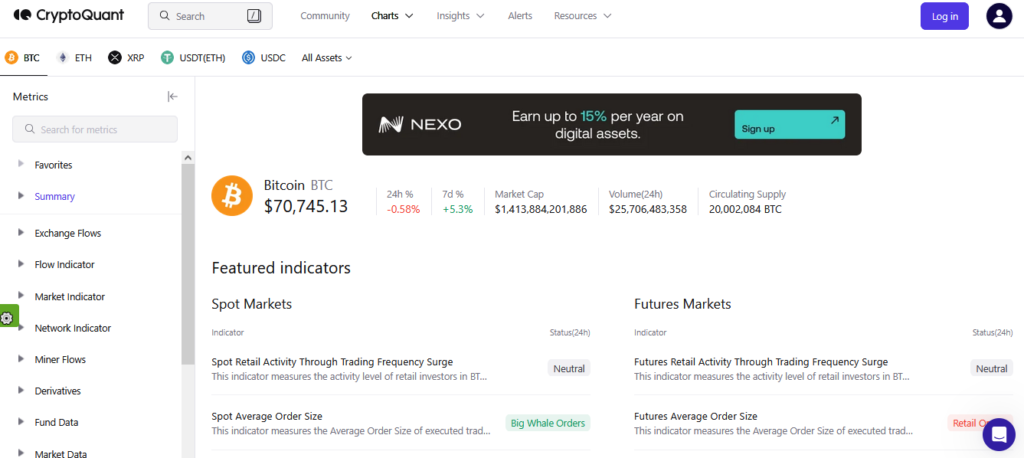The width and height of the screenshot is (1024, 458).
Task: Select the XRP asset icon
Action: (114, 58)
